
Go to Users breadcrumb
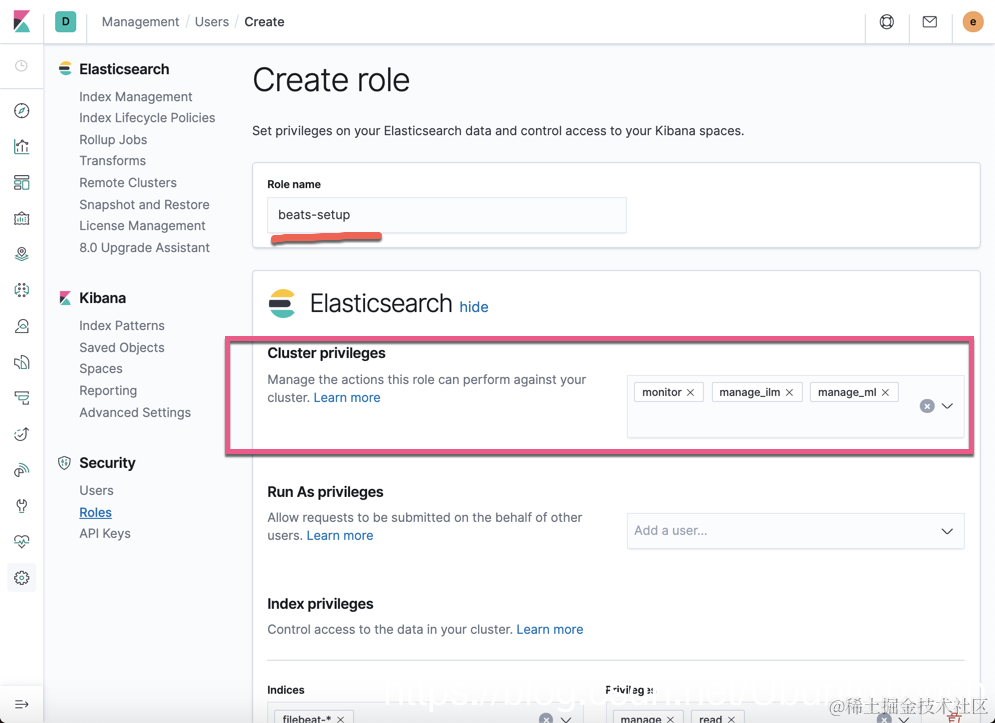tap(211, 22)
